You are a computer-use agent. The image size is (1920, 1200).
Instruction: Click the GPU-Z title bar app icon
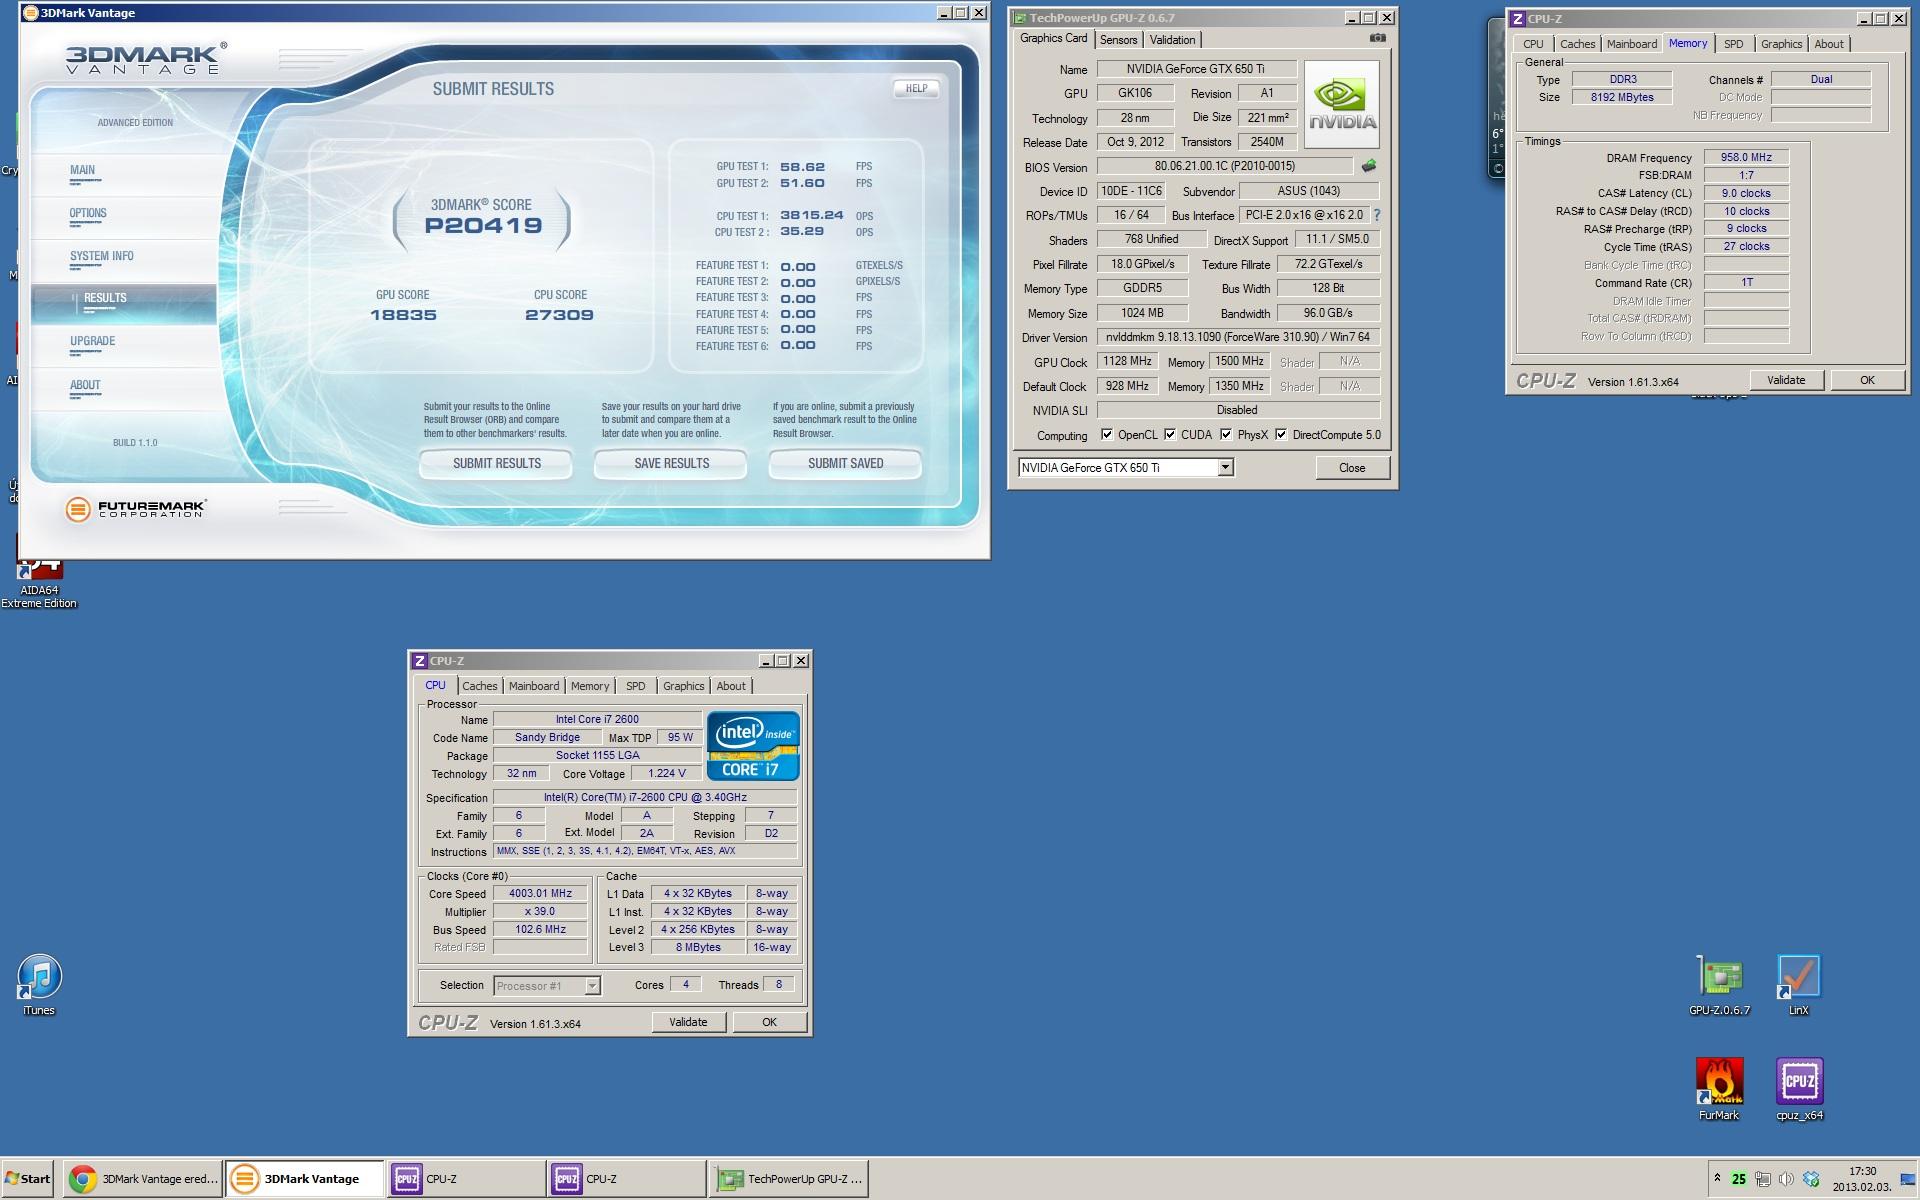click(1019, 17)
